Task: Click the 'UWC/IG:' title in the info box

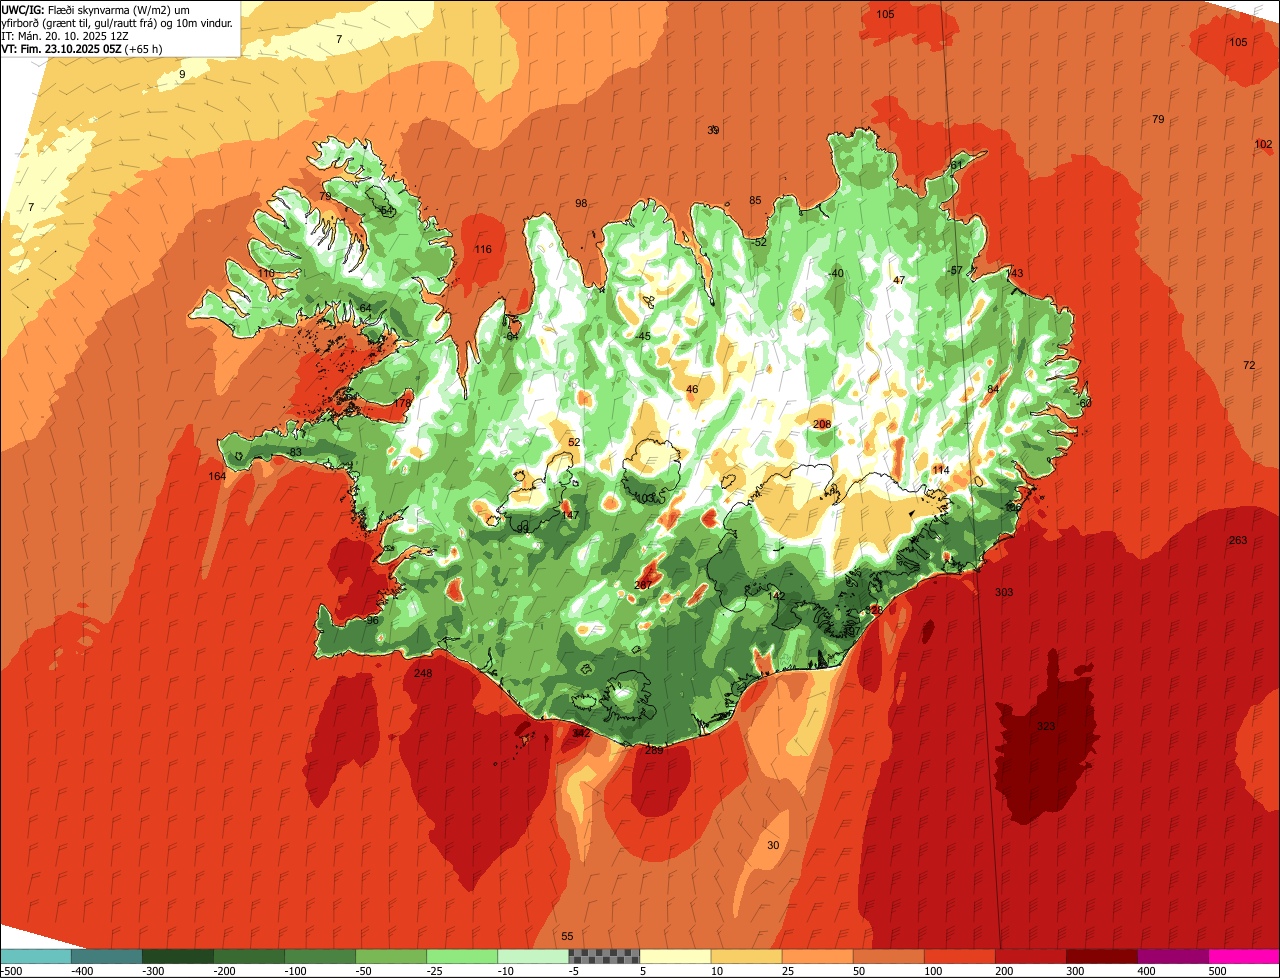Action: coord(24,9)
